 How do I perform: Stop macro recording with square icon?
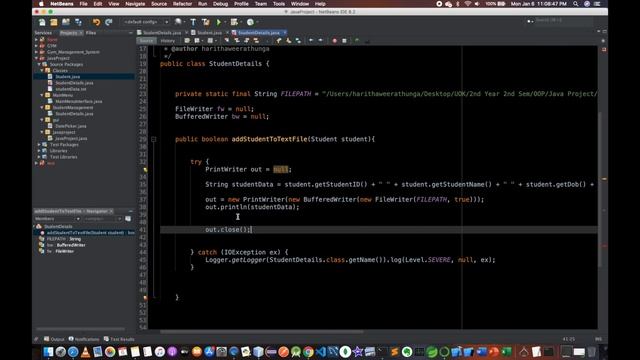point(344,40)
